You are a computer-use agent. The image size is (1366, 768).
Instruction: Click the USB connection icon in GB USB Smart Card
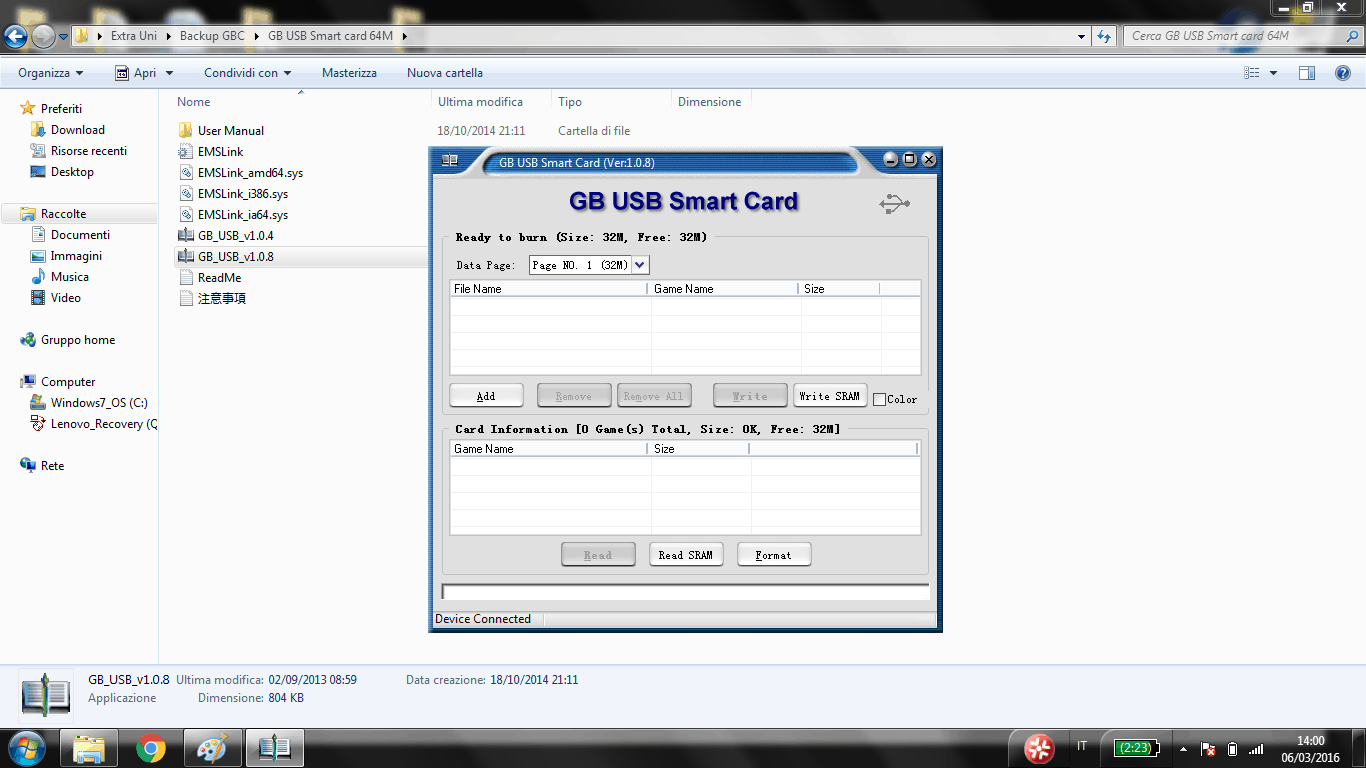894,204
